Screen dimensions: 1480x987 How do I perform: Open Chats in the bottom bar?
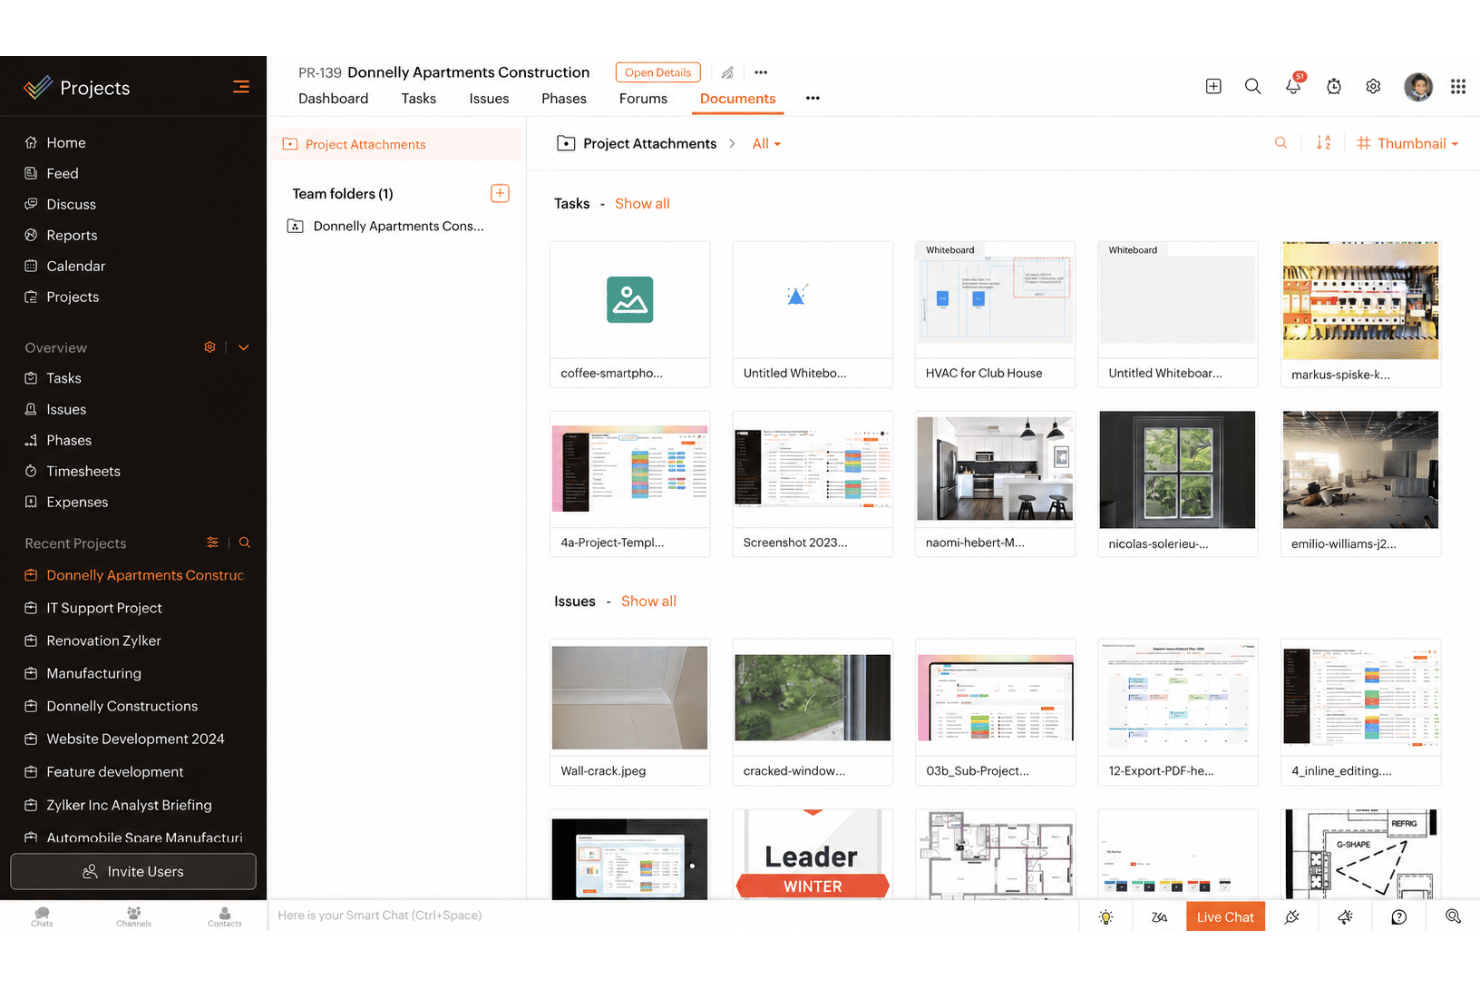(x=42, y=916)
